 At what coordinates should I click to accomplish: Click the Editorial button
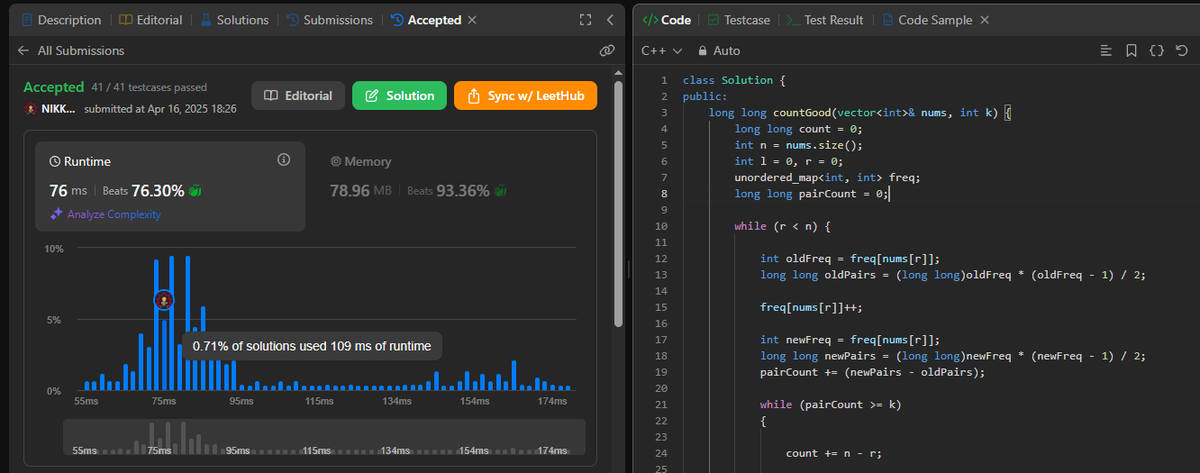click(298, 95)
